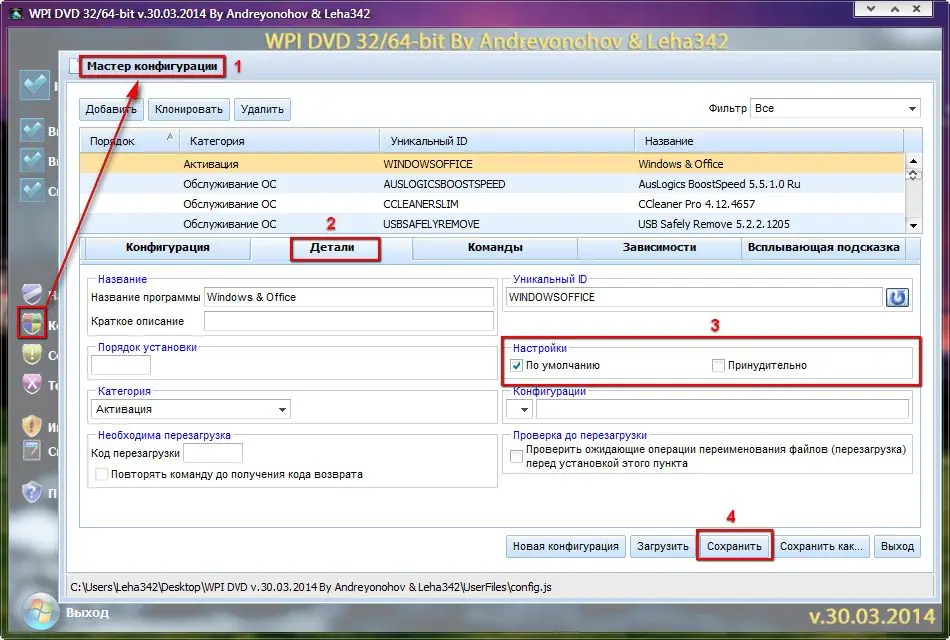Click the config.js path in status bar
The image size is (950, 640).
coord(311,587)
